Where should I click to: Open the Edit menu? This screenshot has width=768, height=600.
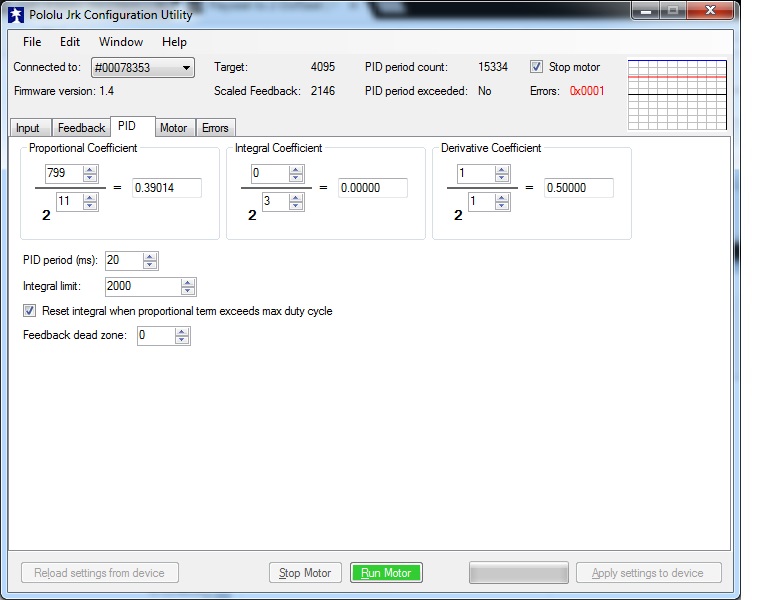click(x=70, y=42)
